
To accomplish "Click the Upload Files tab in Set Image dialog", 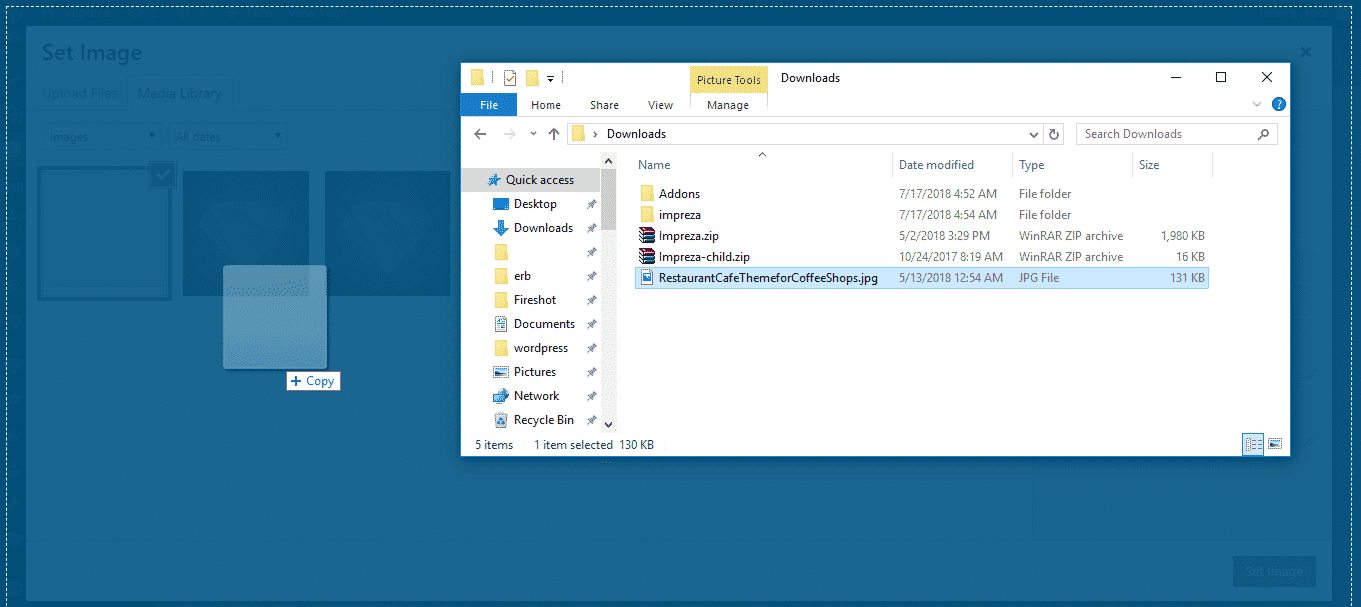I will click(x=80, y=94).
